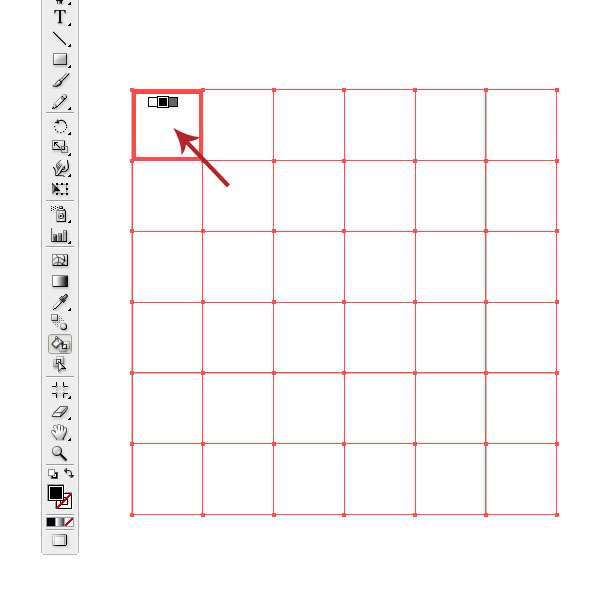
Task: Select the Paintbrush tool
Action: pyautogui.click(x=60, y=81)
